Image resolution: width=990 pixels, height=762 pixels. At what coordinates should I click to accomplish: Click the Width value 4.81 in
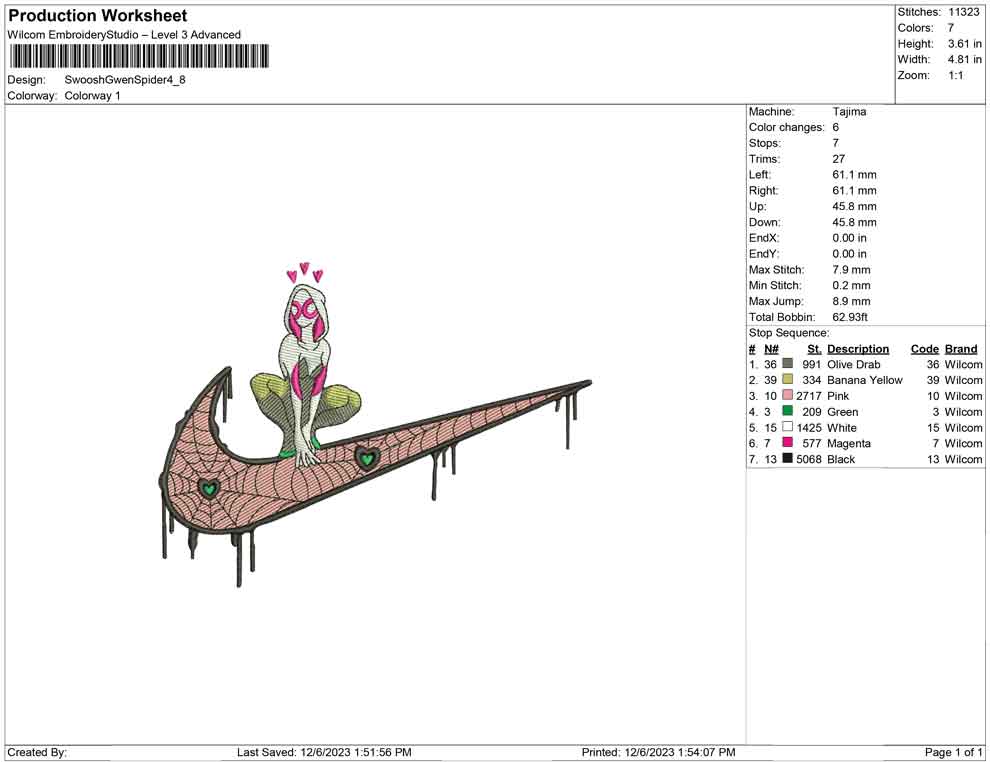(964, 59)
